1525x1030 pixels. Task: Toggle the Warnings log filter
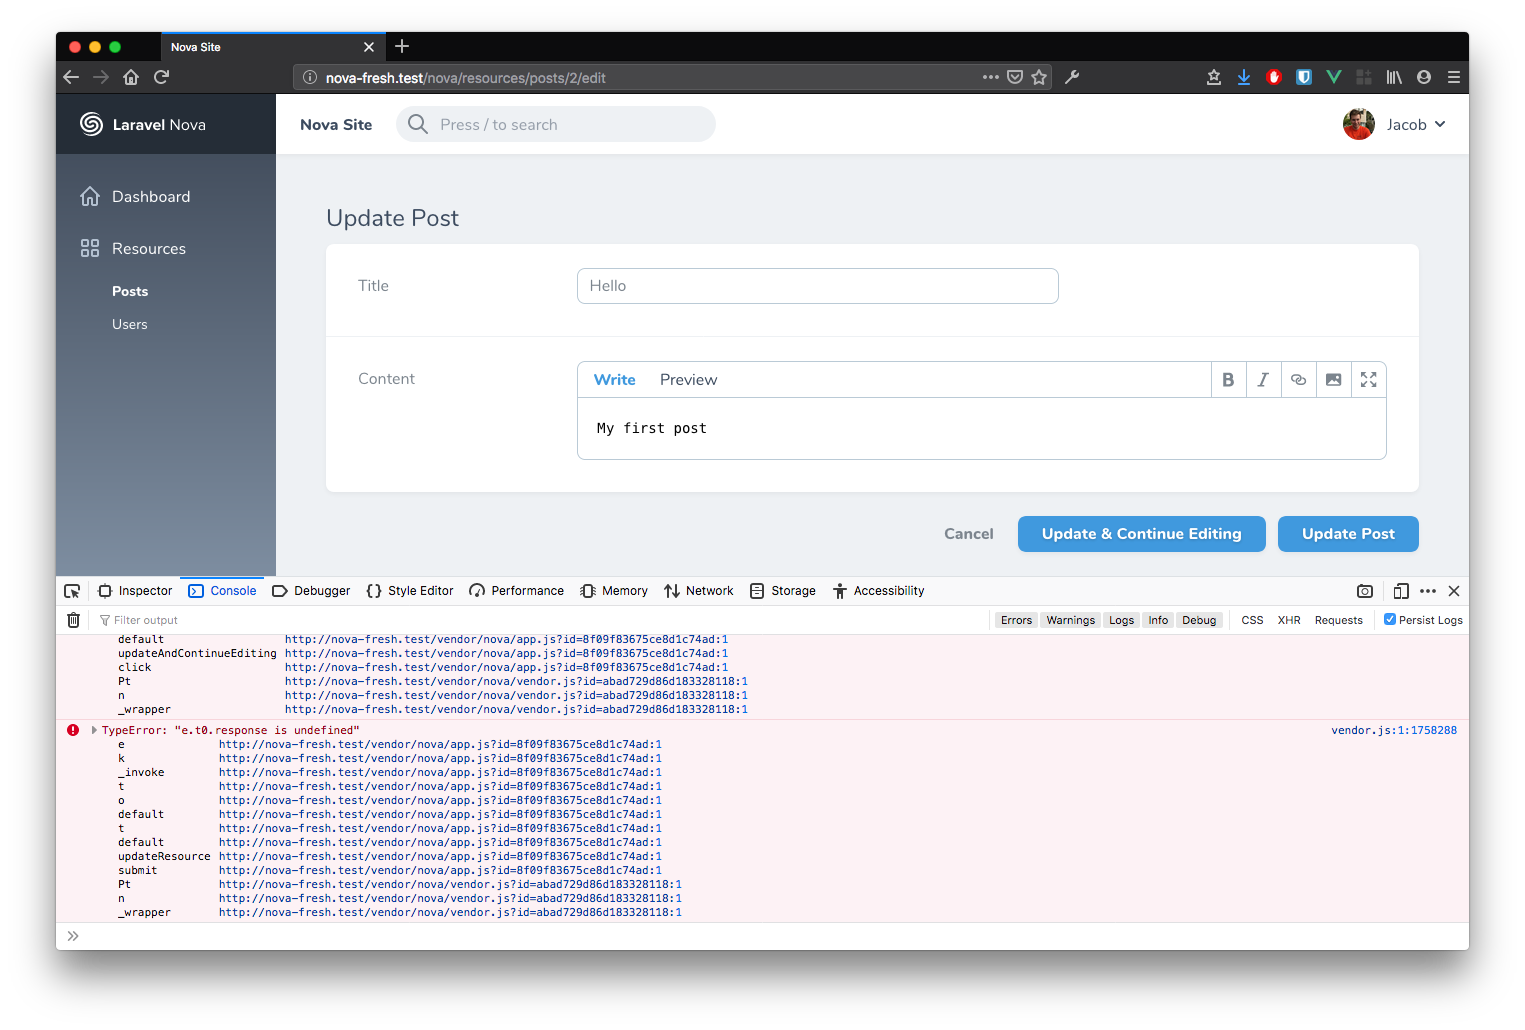(x=1070, y=620)
